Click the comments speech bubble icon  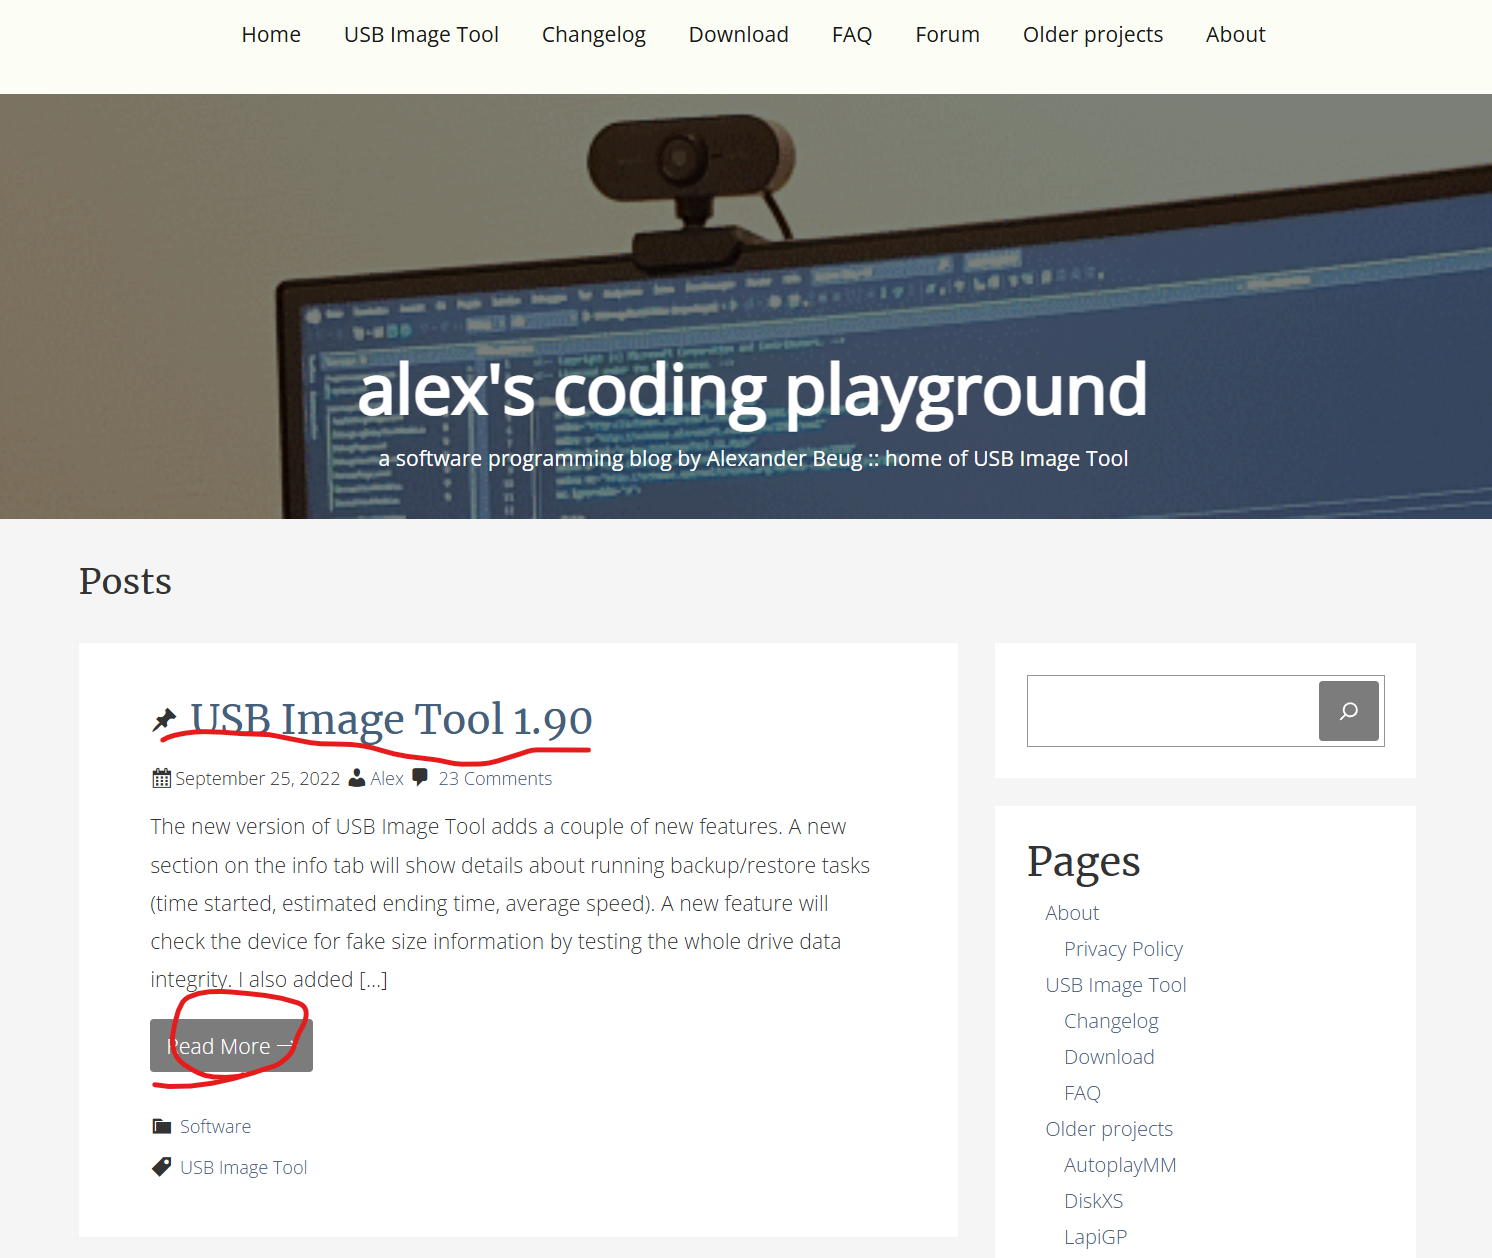pyautogui.click(x=420, y=777)
